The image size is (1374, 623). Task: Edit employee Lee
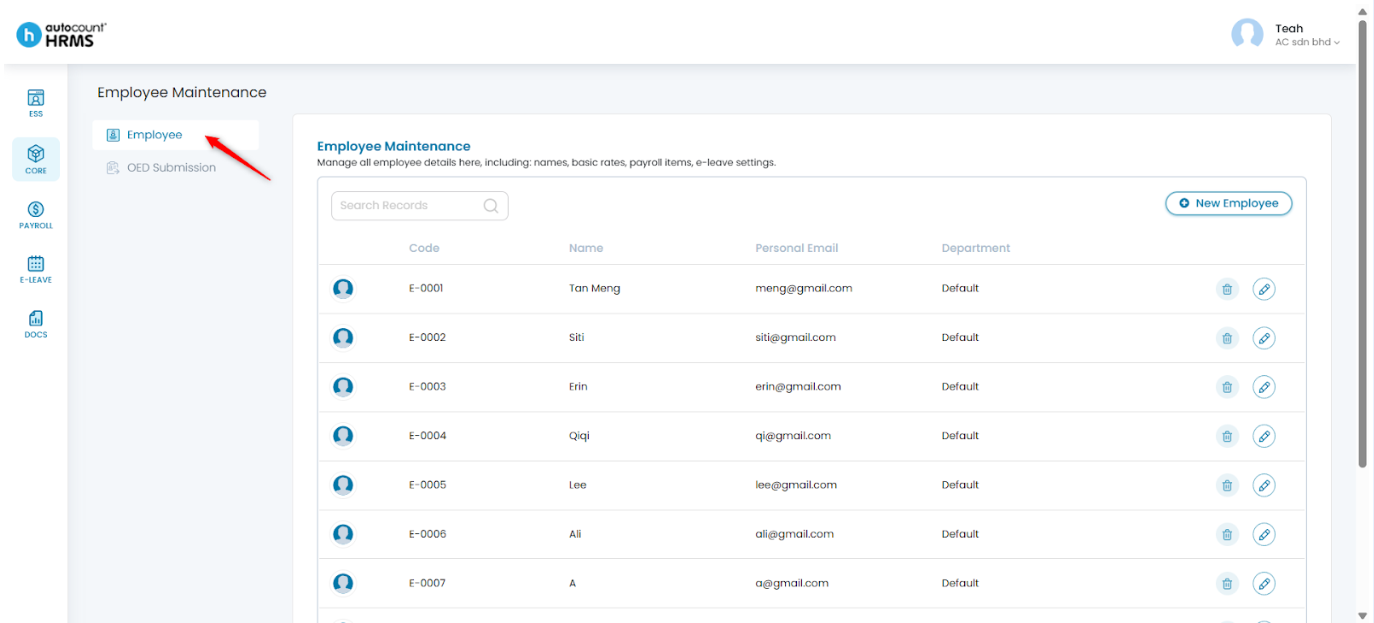tap(1264, 485)
